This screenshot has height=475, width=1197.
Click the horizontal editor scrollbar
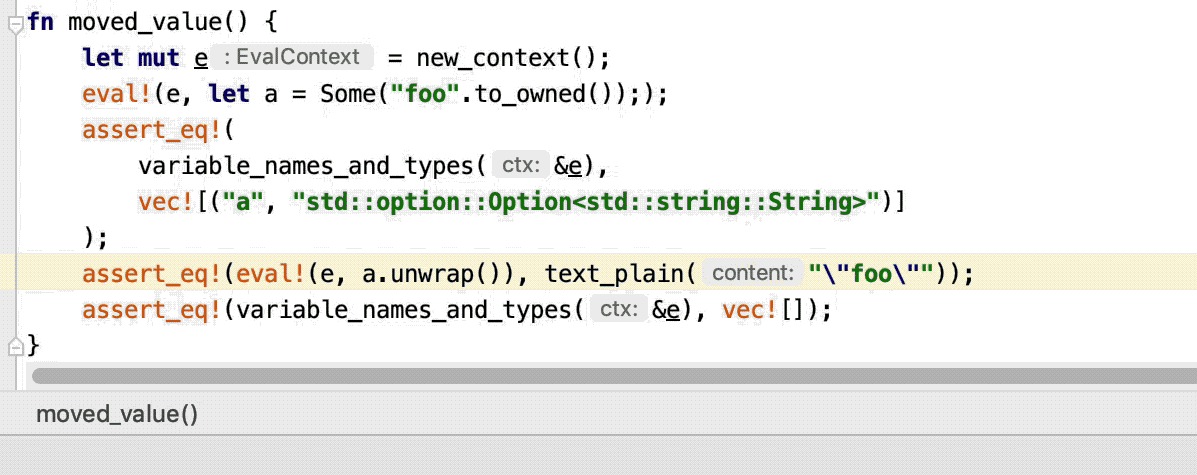(x=614, y=376)
